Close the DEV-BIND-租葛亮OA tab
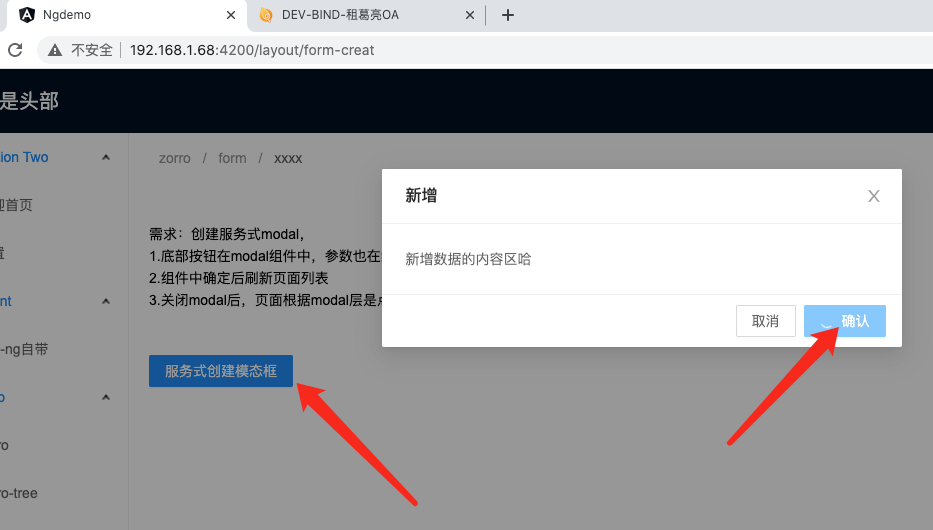933x530 pixels. [469, 15]
